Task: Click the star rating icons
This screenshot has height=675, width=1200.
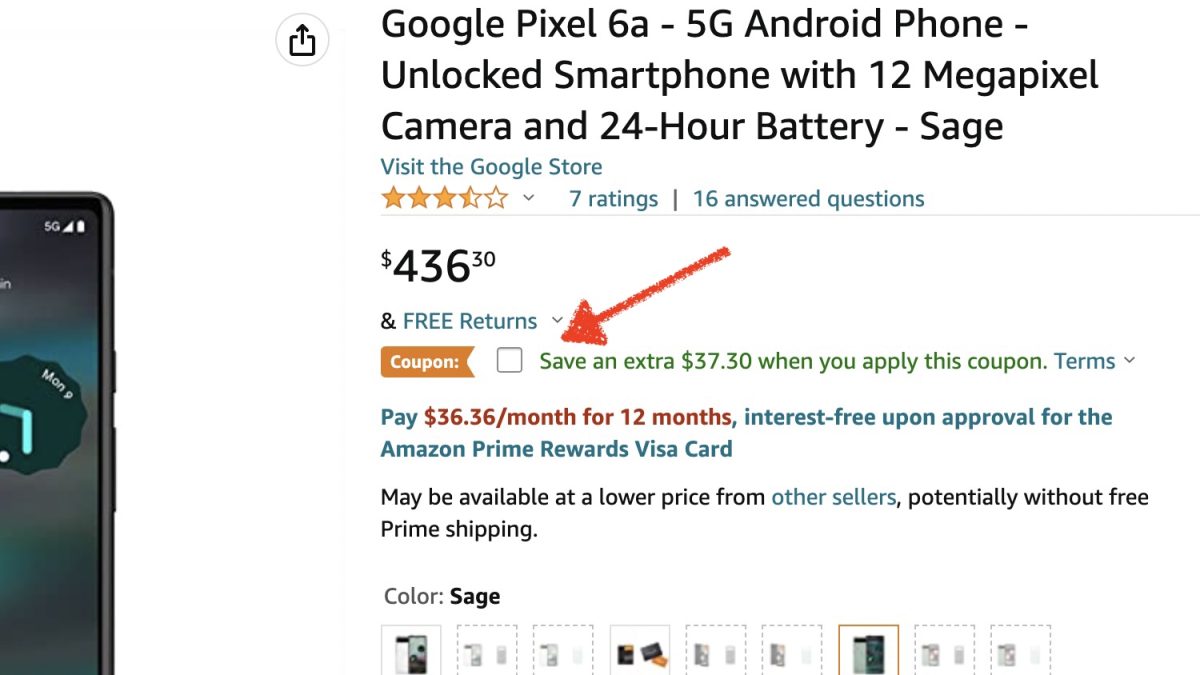Action: click(444, 199)
